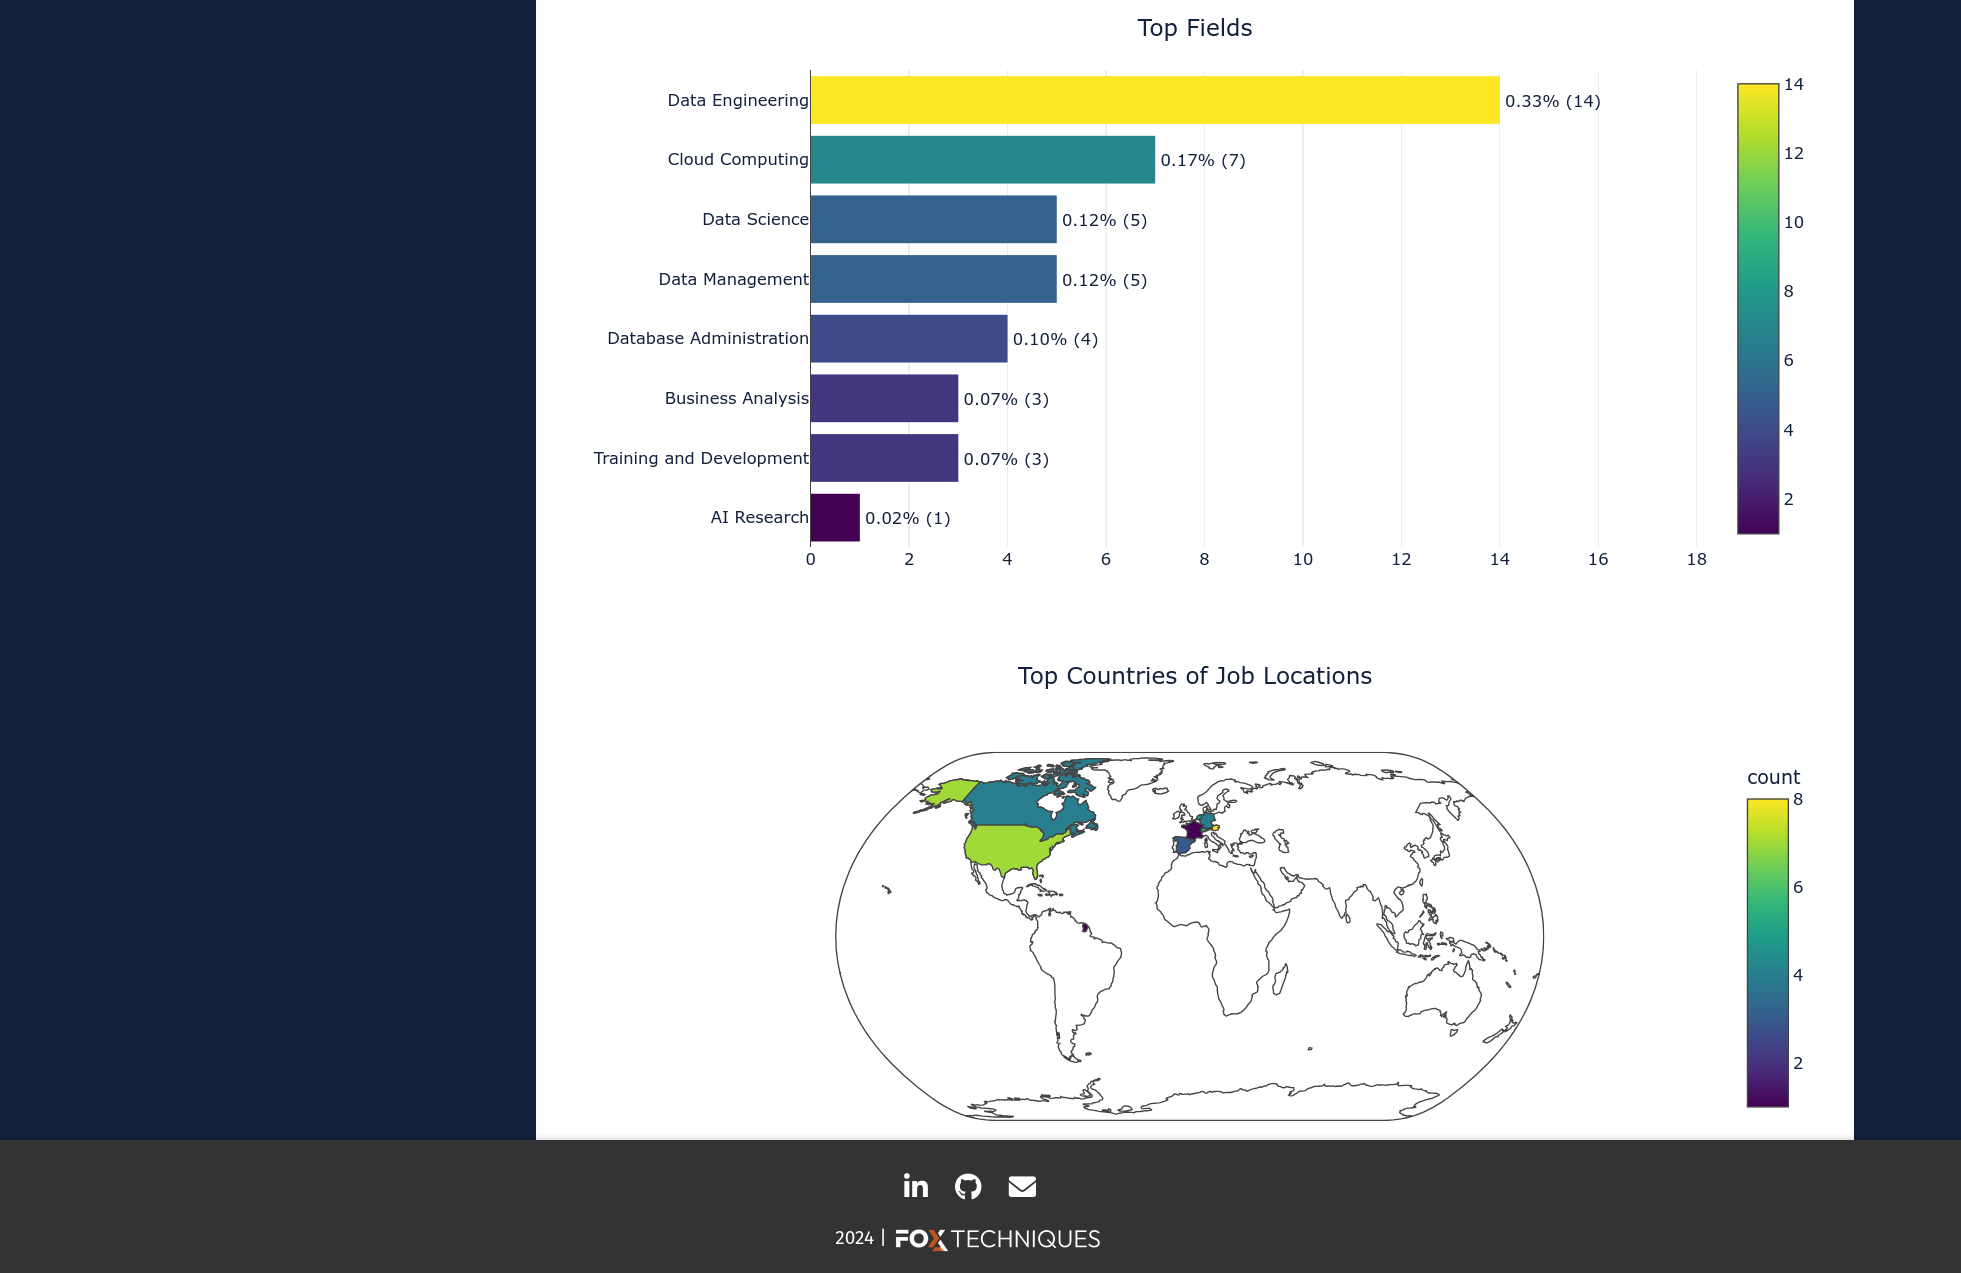
Task: Click the 'Database Administration' axis label
Action: click(708, 338)
